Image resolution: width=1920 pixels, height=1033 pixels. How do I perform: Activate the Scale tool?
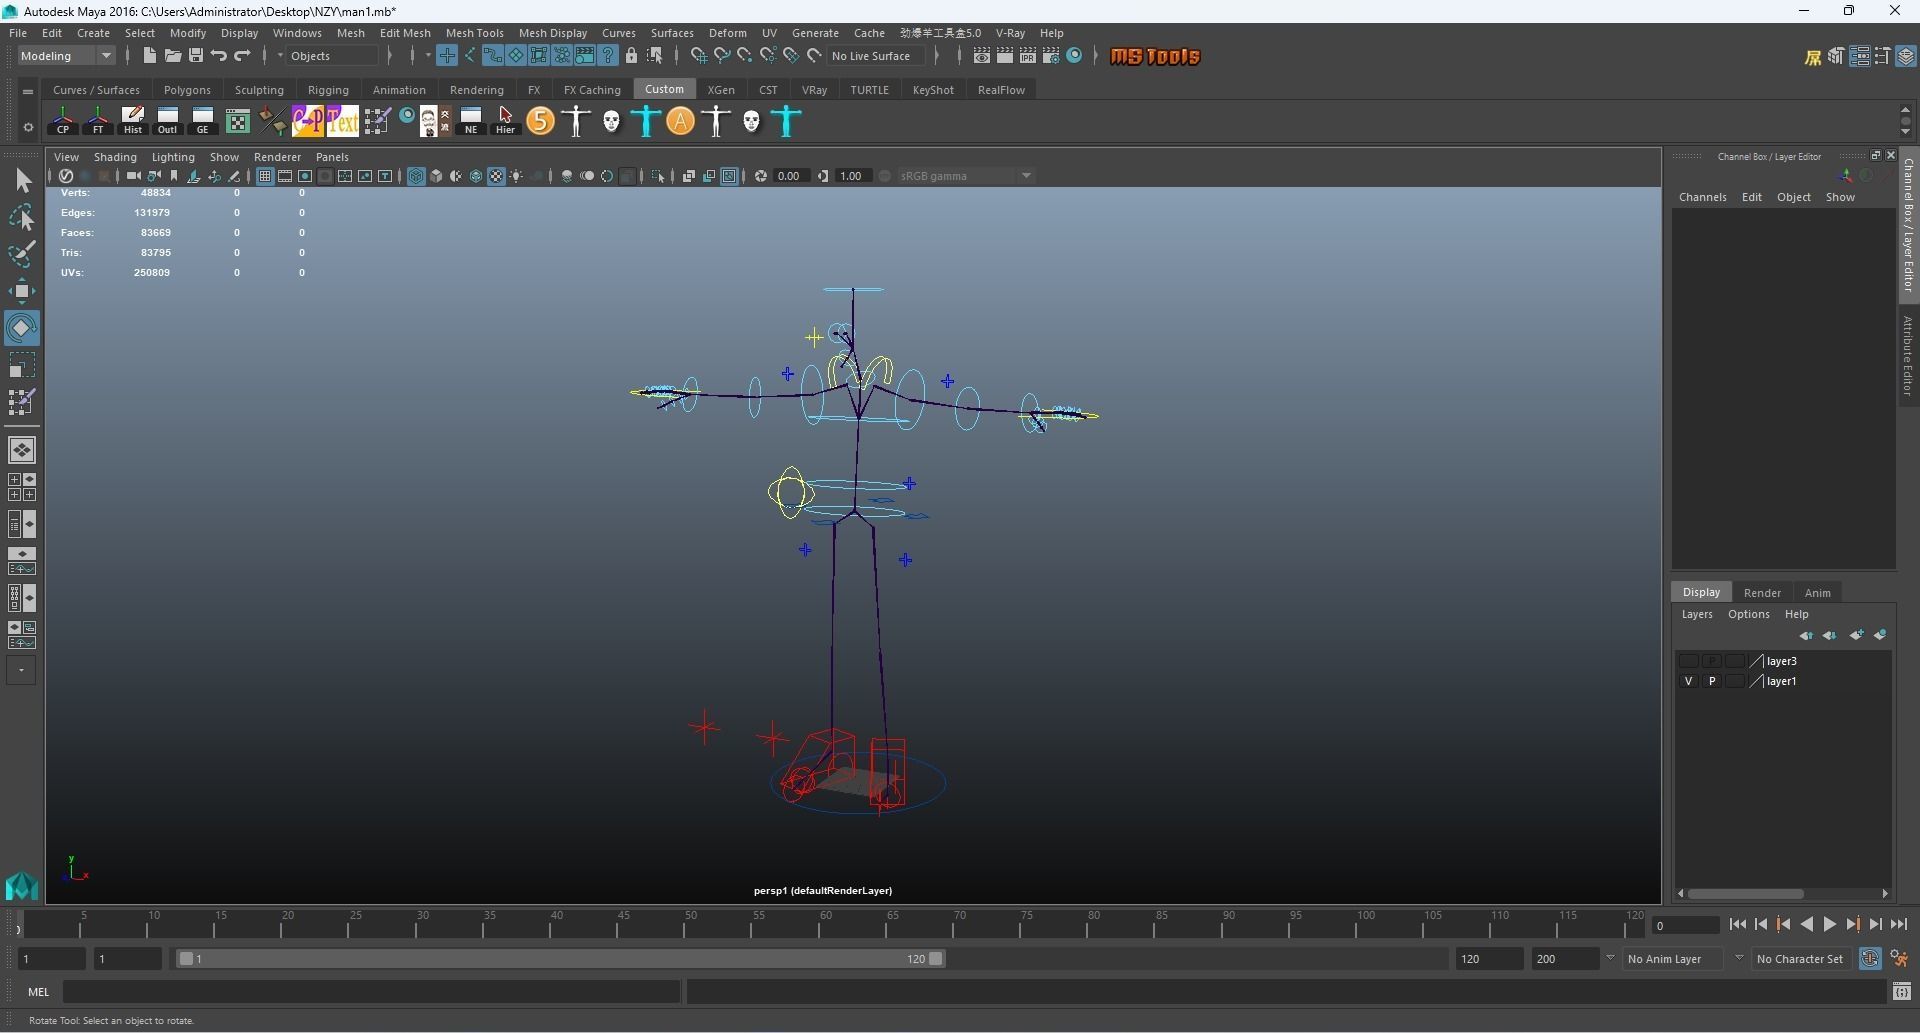pyautogui.click(x=22, y=365)
